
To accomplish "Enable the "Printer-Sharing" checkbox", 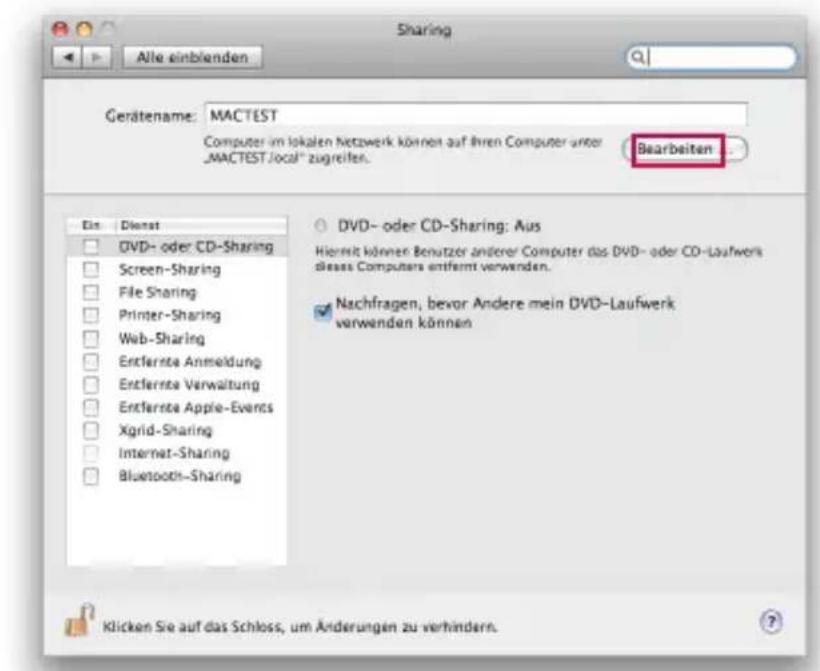I will pyautogui.click(x=91, y=315).
